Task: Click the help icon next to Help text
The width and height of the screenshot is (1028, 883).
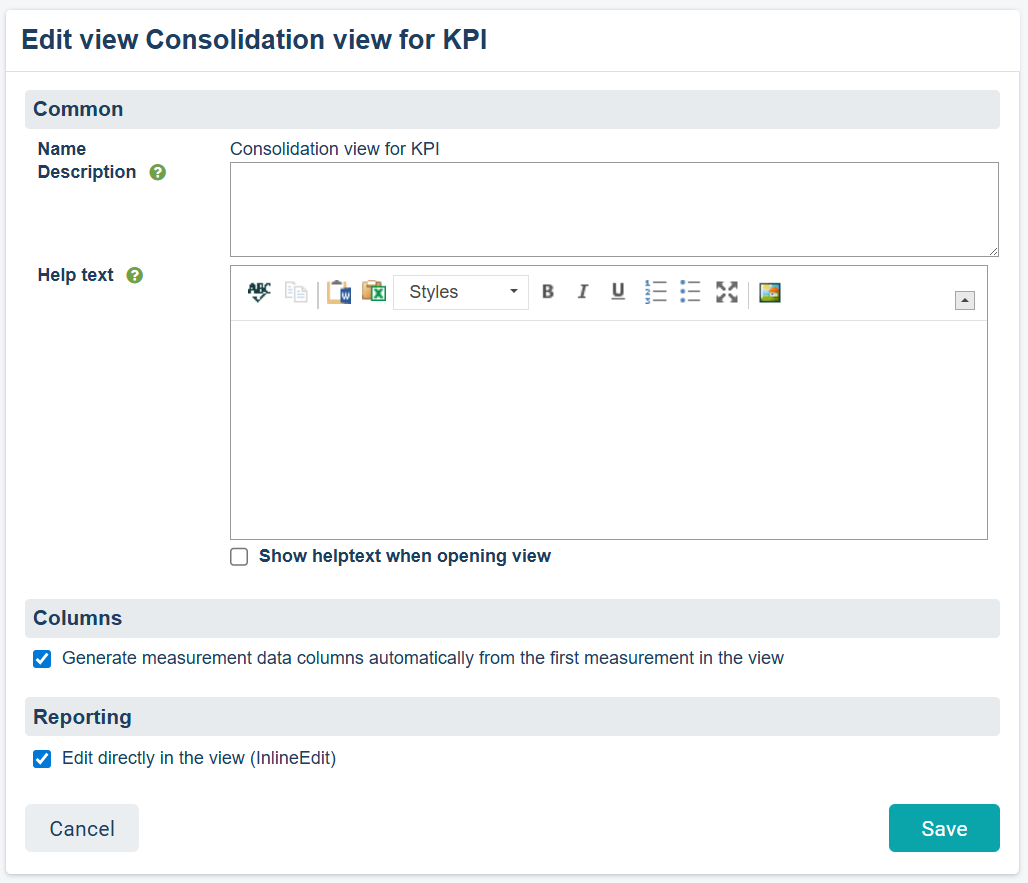Action: click(x=135, y=275)
